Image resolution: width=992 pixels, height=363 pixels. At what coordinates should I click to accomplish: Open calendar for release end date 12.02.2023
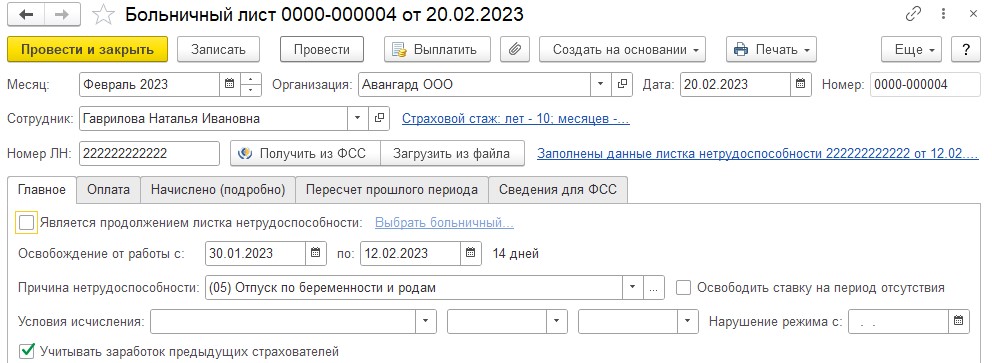470,254
